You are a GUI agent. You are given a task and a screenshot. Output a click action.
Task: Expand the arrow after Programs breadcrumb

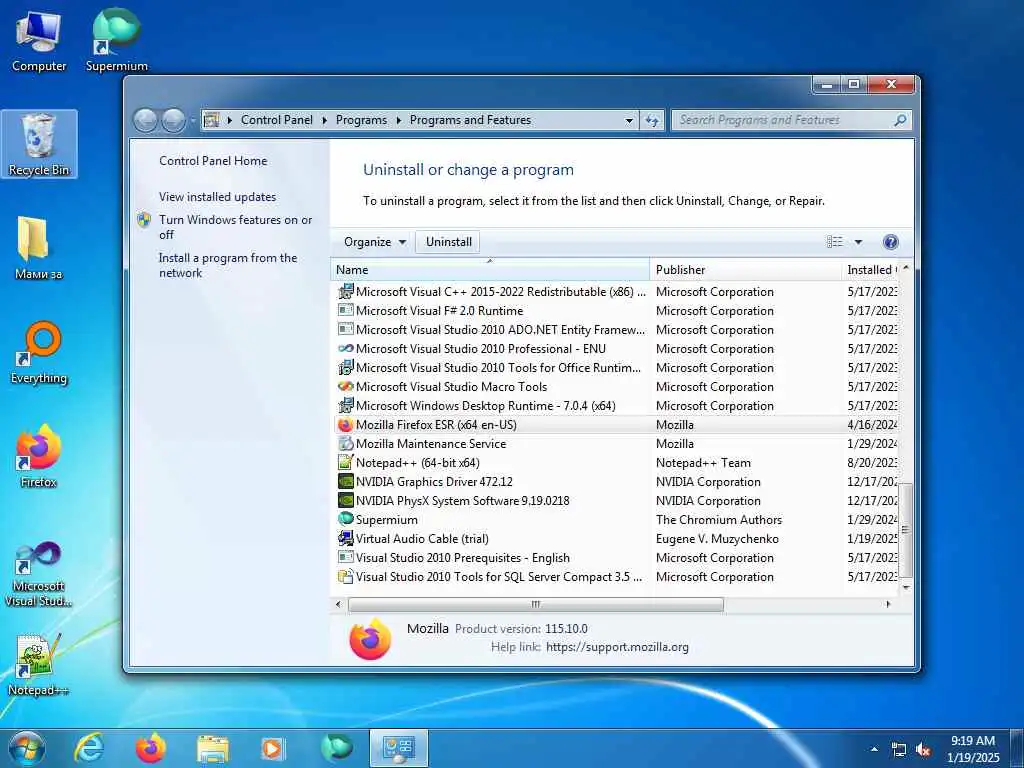click(398, 120)
